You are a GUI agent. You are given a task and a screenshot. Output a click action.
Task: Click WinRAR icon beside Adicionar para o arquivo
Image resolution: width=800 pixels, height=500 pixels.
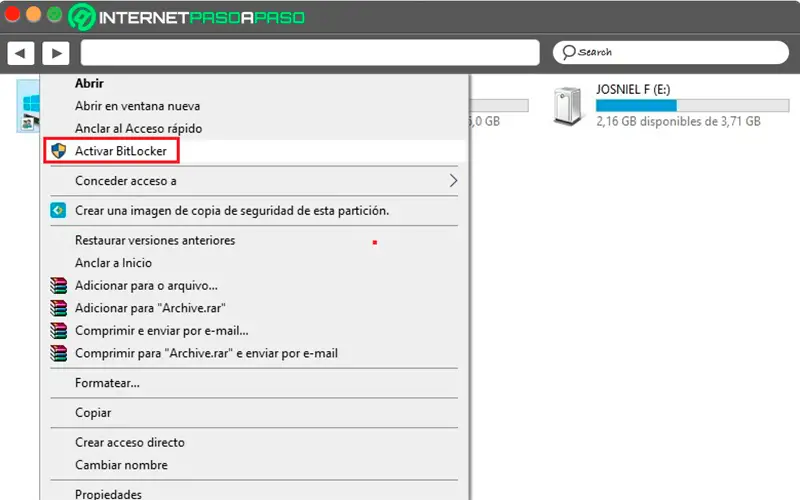point(59,285)
